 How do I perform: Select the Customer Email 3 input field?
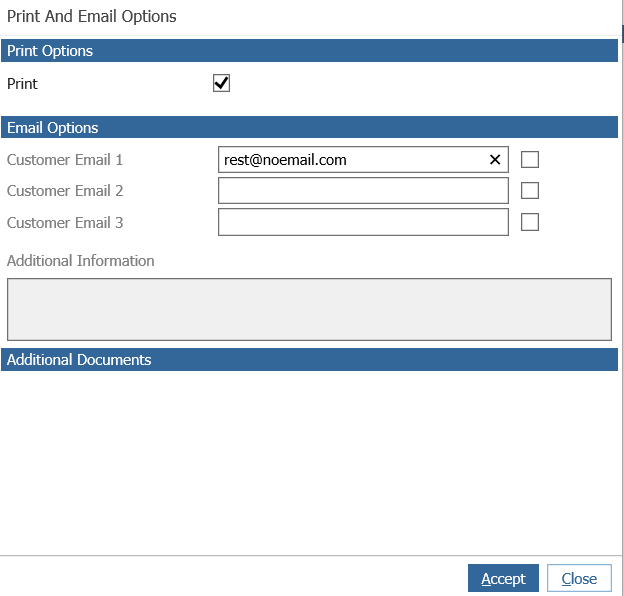[363, 222]
